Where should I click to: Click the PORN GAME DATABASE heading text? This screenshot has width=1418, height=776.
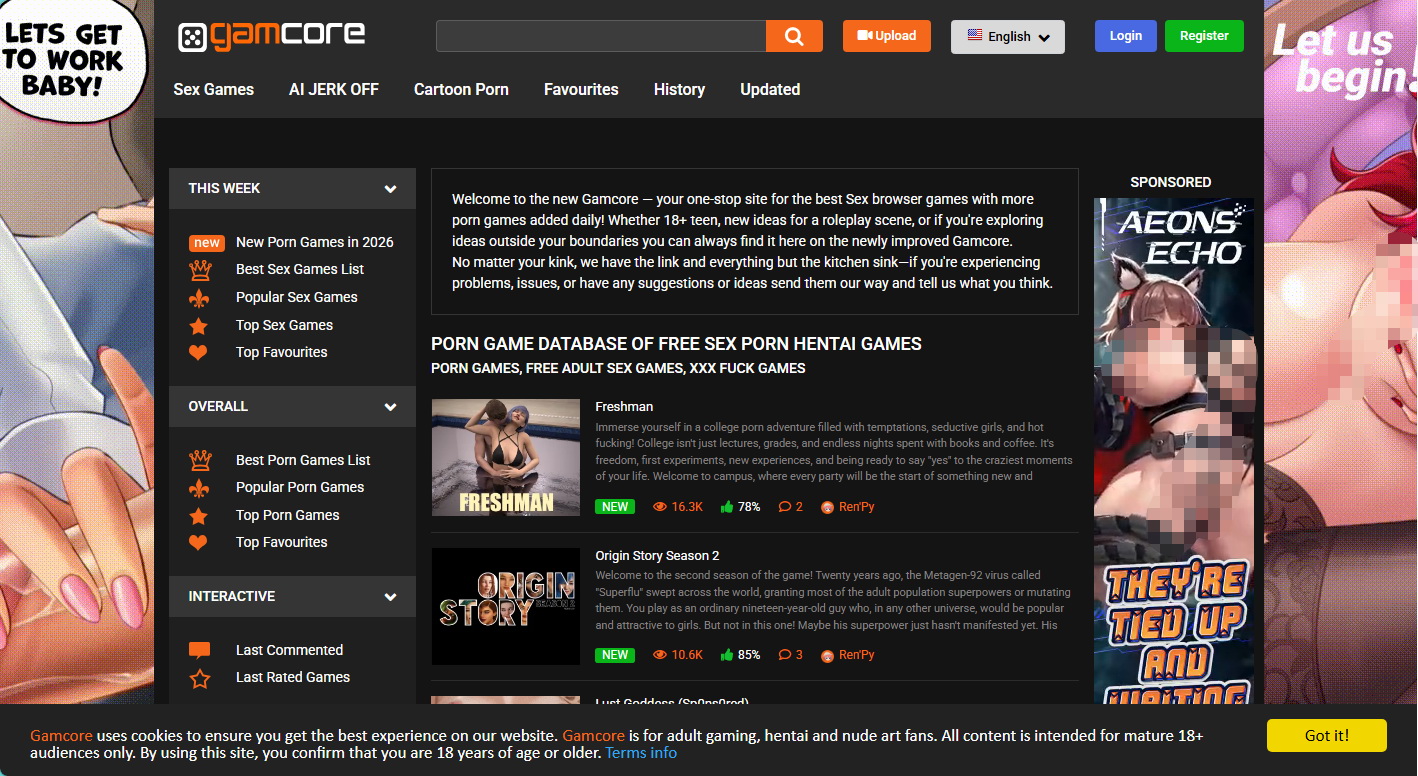coord(676,344)
